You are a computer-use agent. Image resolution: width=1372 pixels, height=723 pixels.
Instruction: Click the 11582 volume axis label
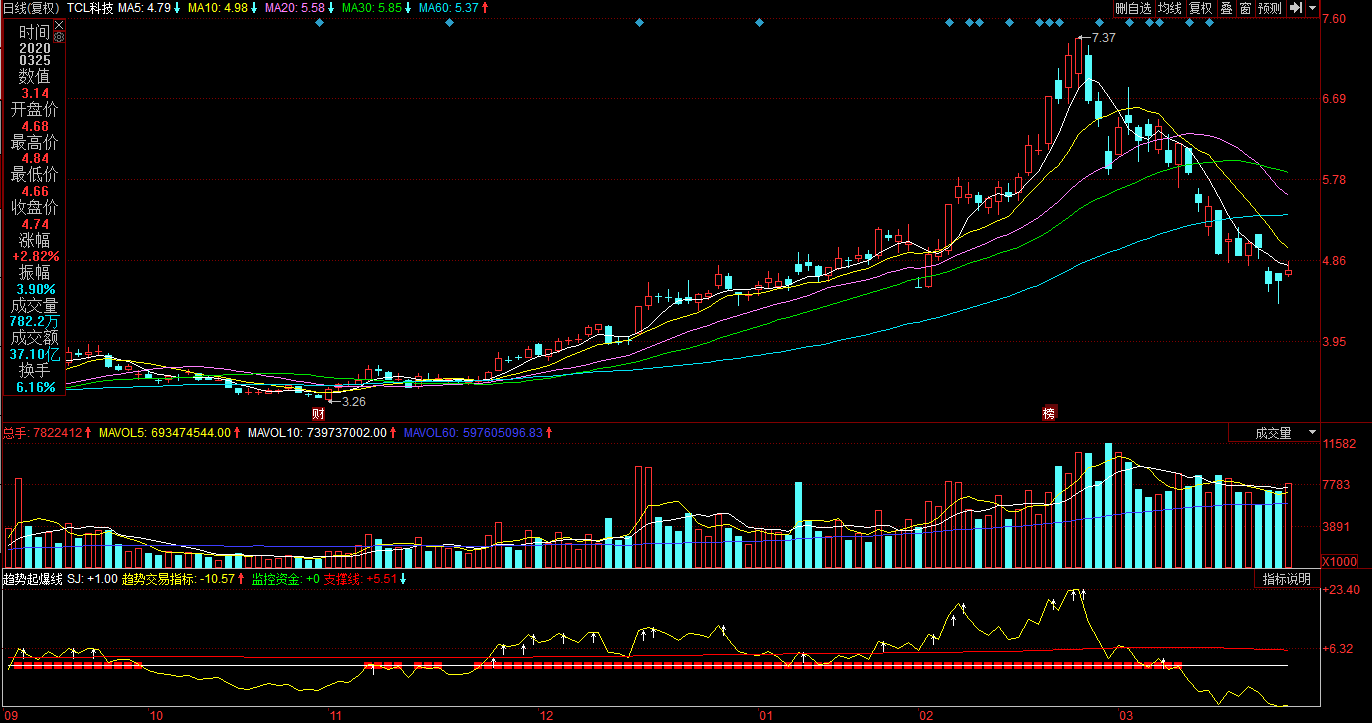pos(1339,443)
